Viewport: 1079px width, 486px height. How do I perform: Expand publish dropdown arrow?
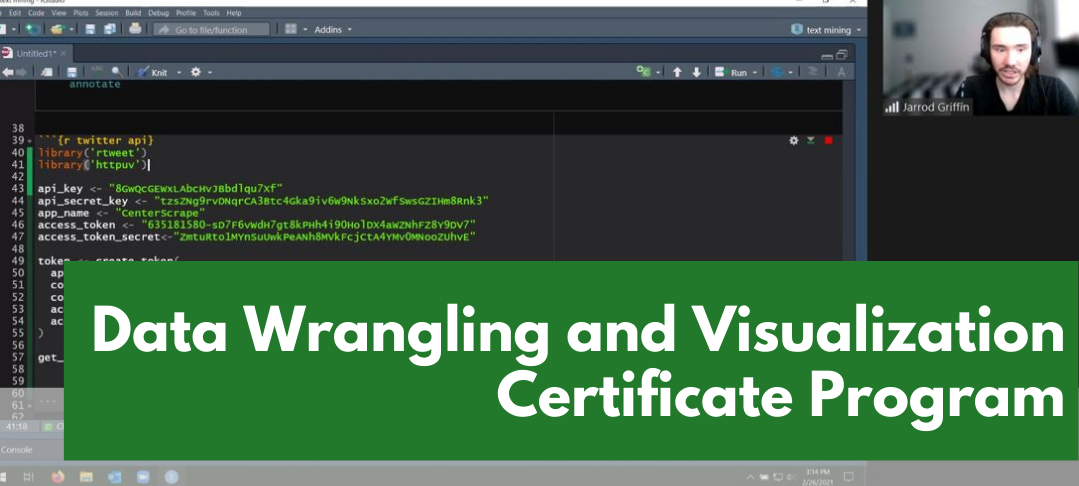(790, 73)
